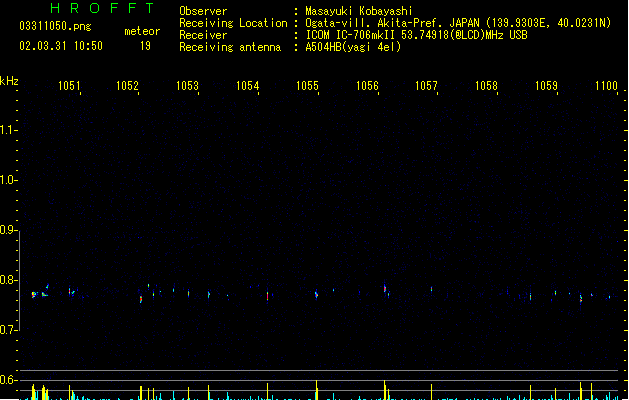629x400 pixels.
Task: Click the green HROFFT program title
Action: [x=102, y=8]
